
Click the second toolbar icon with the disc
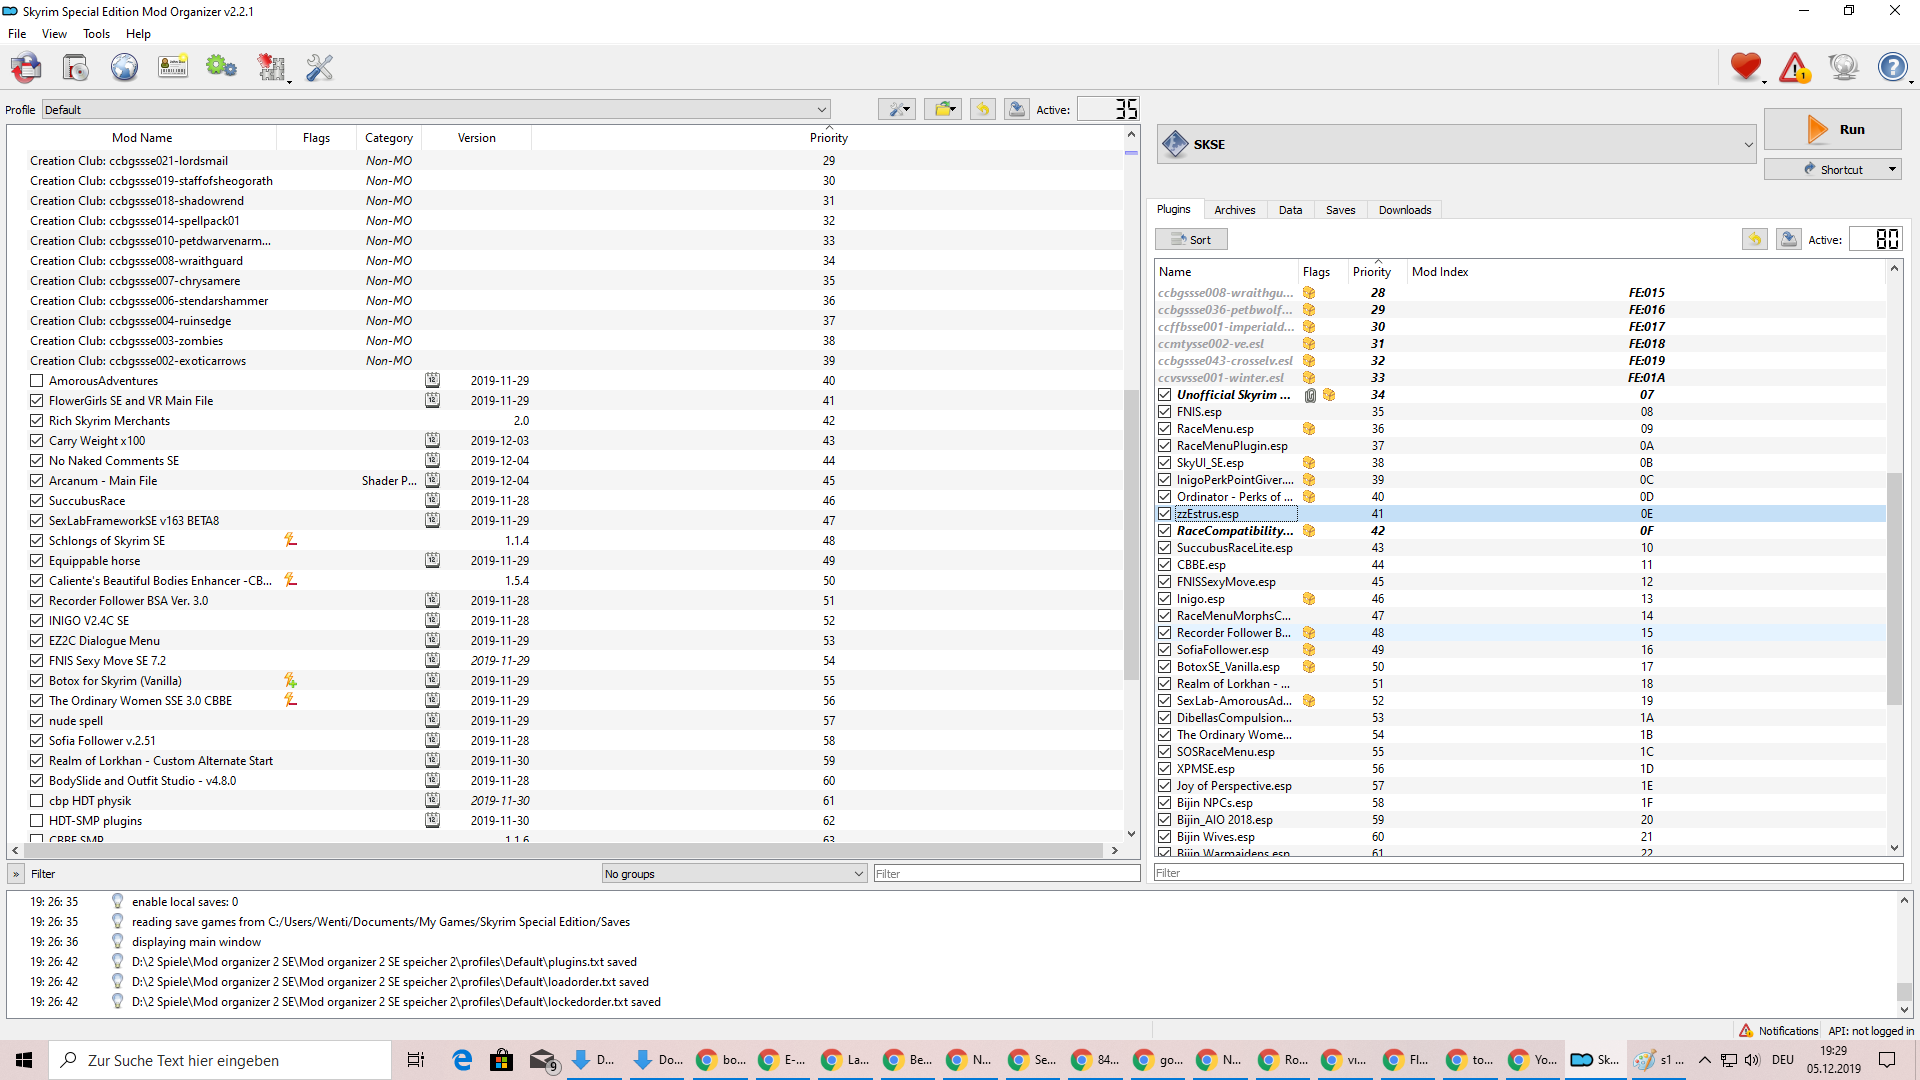[75, 68]
